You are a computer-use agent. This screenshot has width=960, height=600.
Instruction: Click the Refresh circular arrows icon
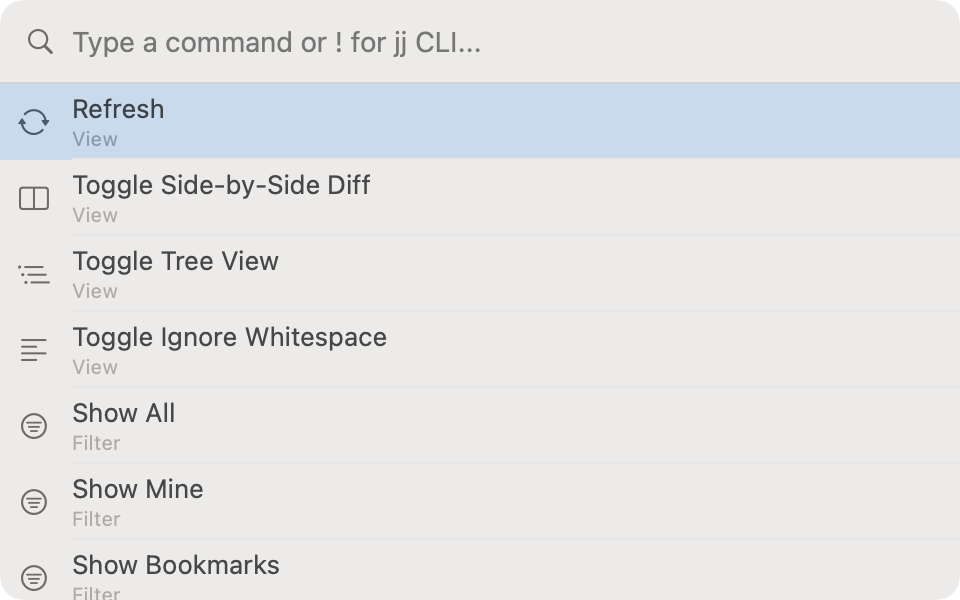[x=34, y=122]
